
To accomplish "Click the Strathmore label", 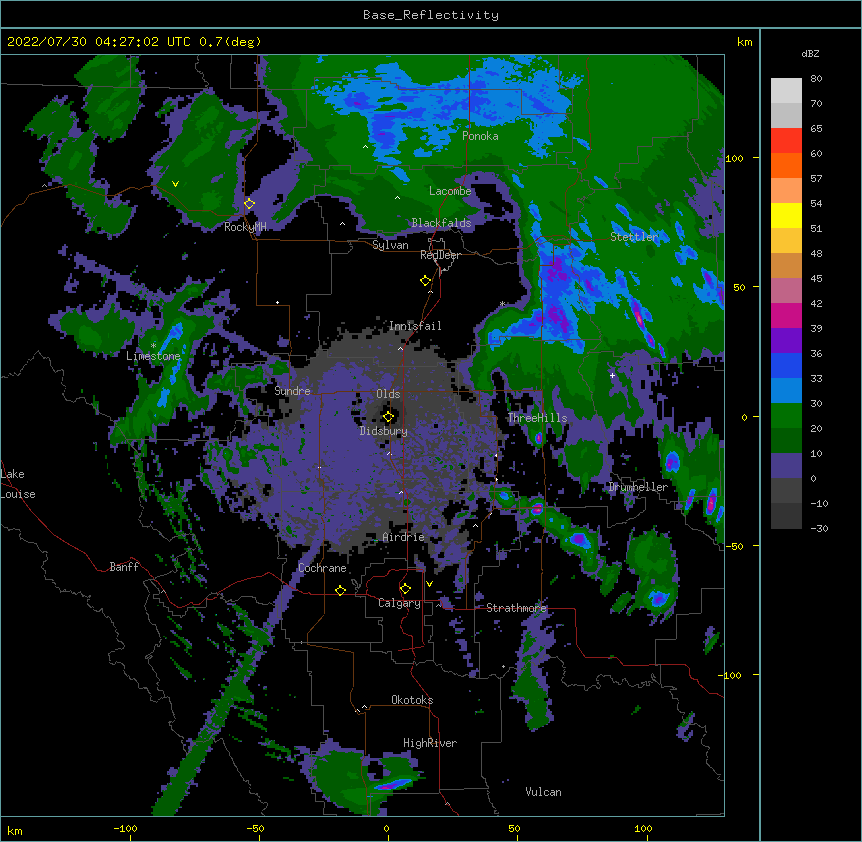I will pyautogui.click(x=516, y=608).
